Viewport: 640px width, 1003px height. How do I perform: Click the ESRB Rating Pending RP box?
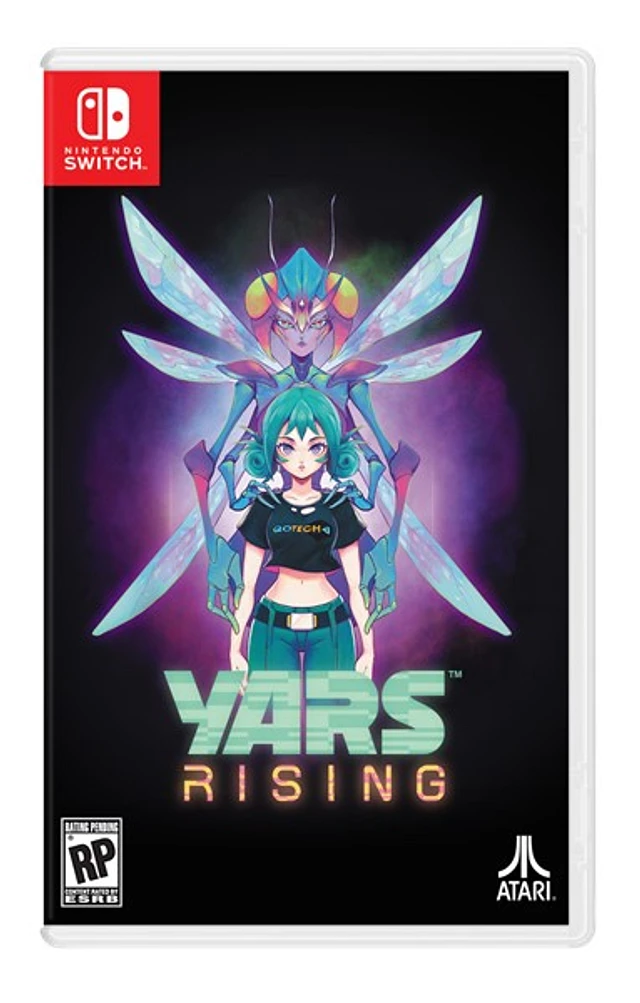(91, 862)
